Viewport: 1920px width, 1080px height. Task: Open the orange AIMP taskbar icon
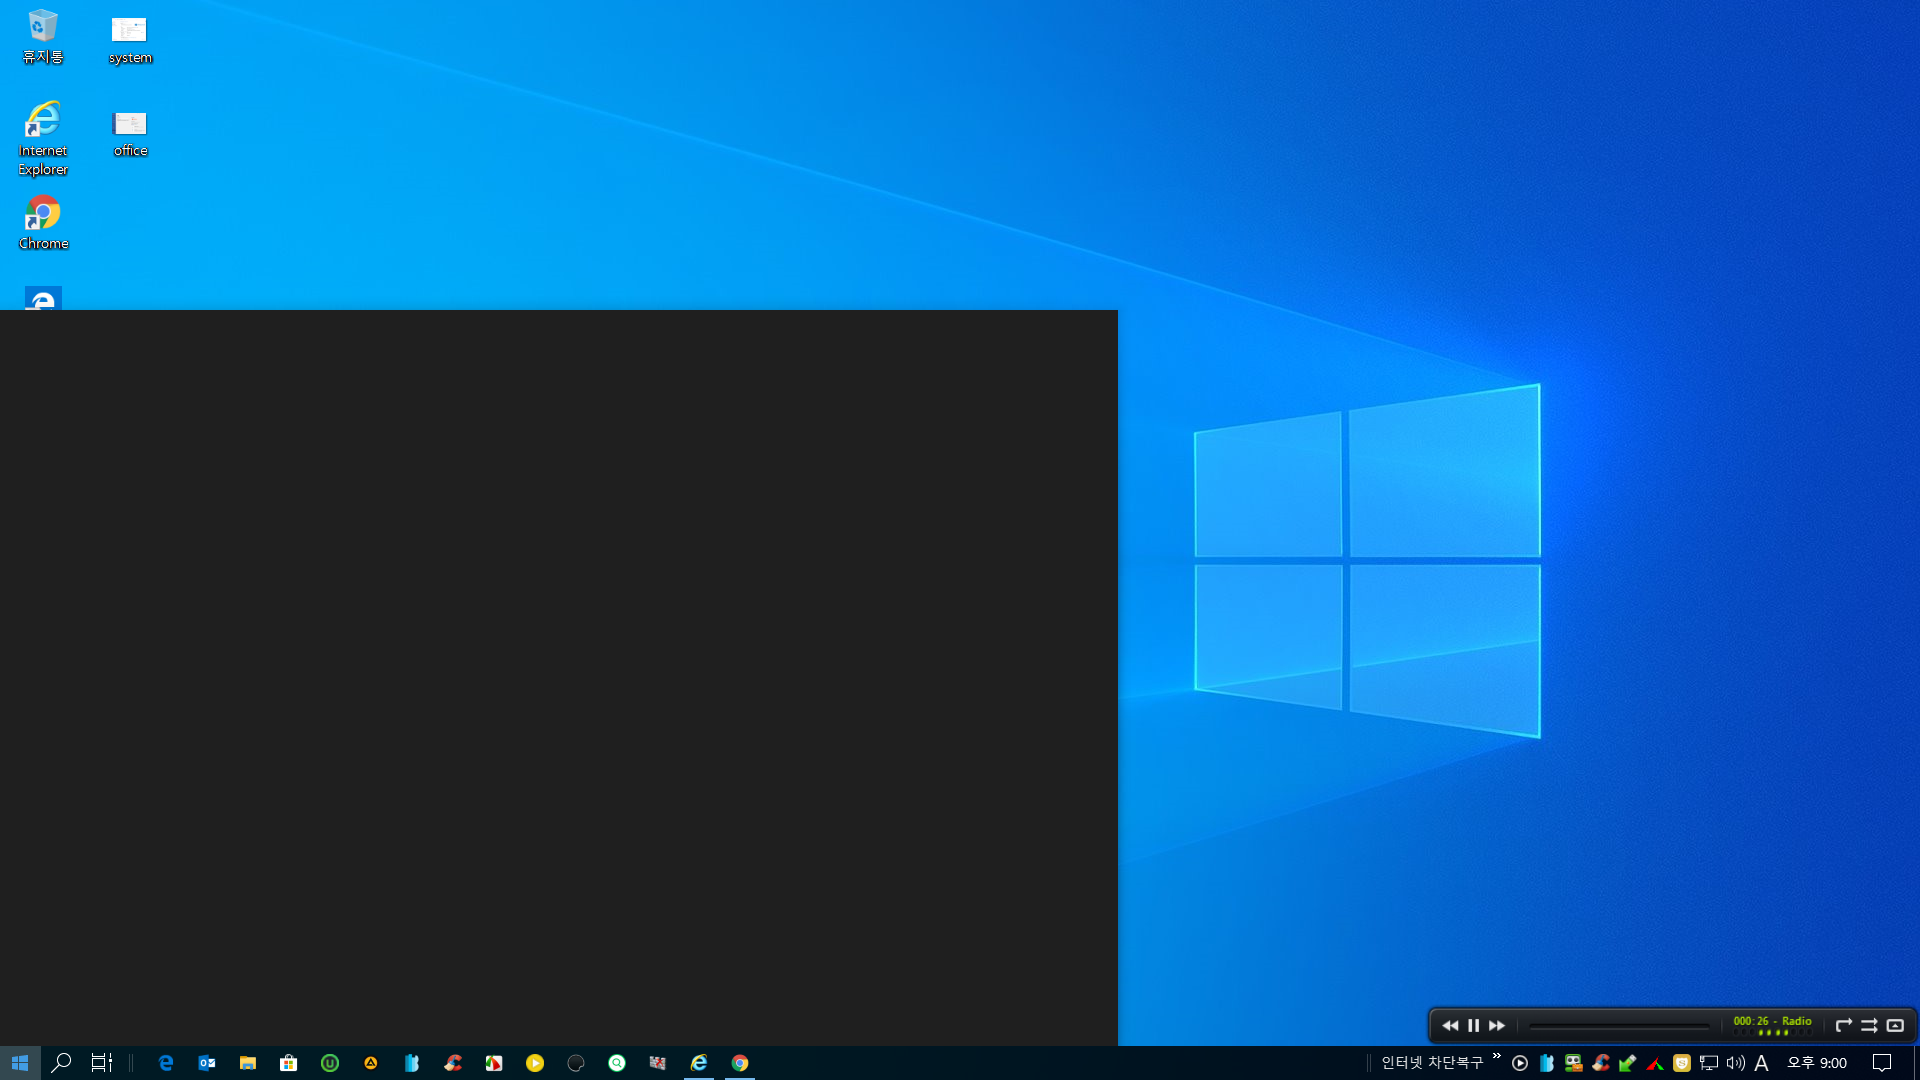(x=371, y=1063)
